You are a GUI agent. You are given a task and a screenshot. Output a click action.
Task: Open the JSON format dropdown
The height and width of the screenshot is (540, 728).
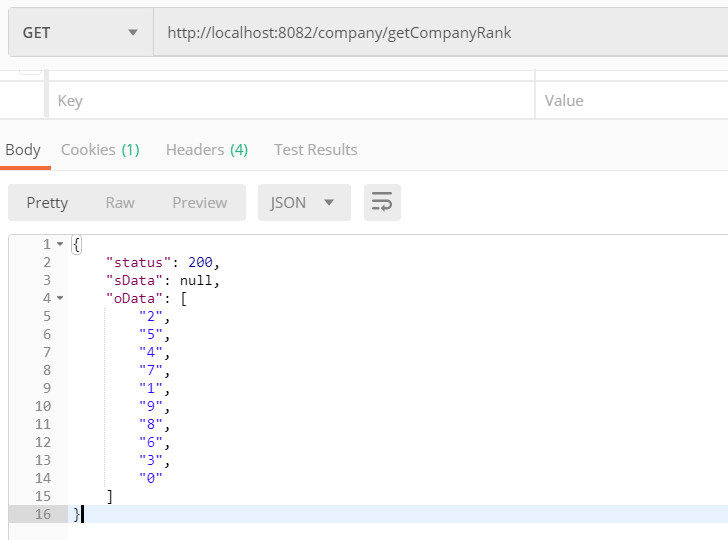304,202
